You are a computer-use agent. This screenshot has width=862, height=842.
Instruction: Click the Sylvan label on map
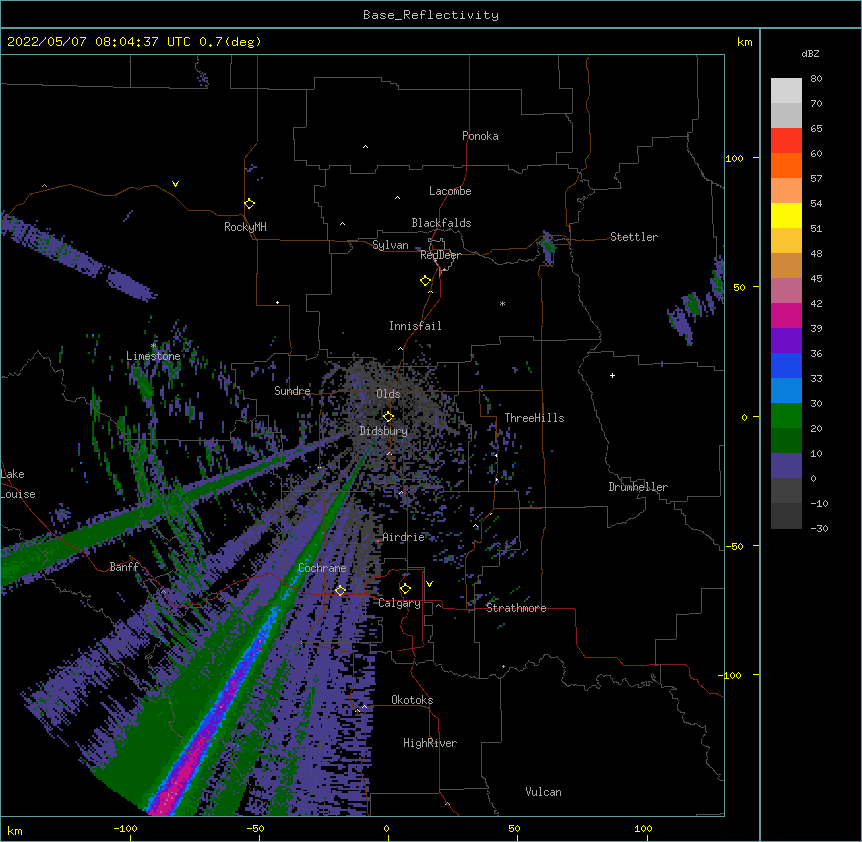(390, 245)
